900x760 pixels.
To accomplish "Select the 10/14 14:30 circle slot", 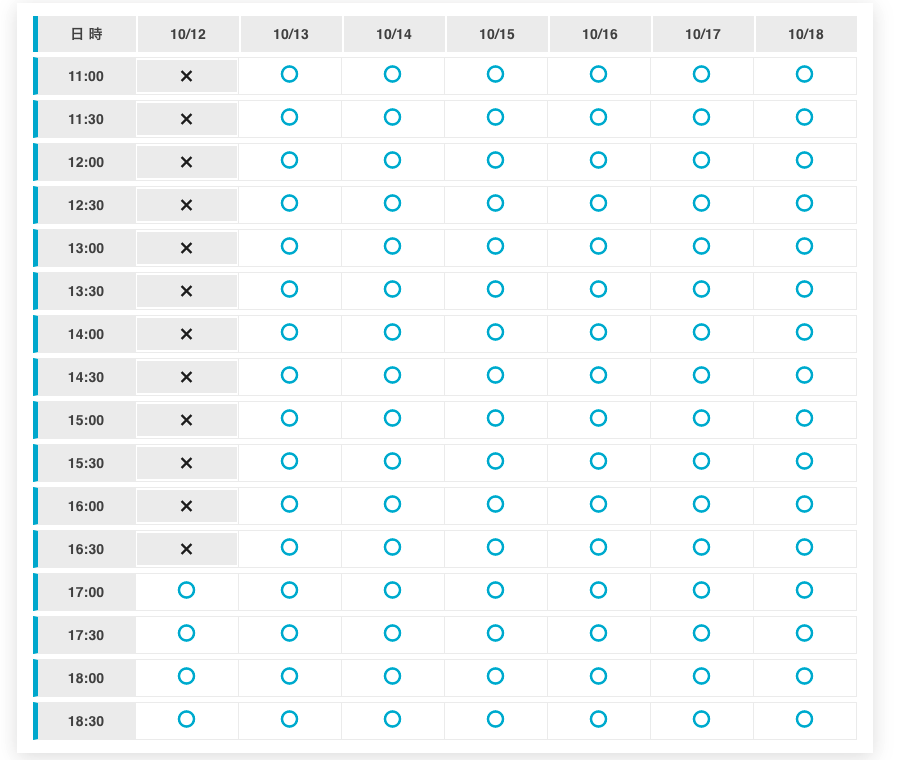I will (x=393, y=375).
